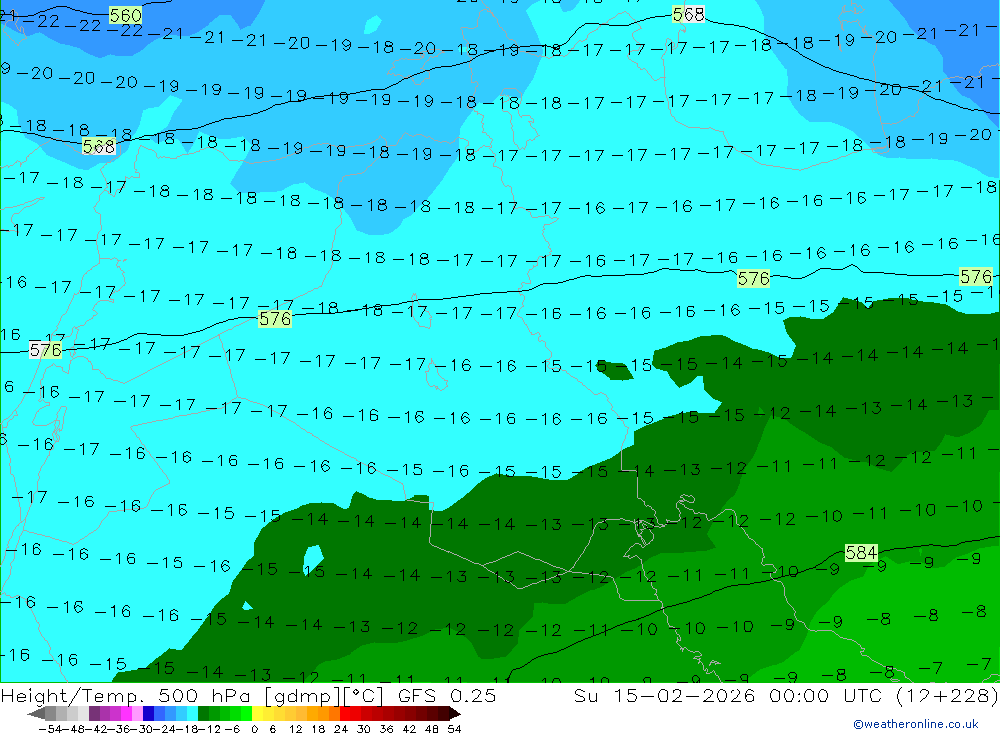
Task: Open the weatheronline.co.uk copyright link
Action: tap(916, 724)
